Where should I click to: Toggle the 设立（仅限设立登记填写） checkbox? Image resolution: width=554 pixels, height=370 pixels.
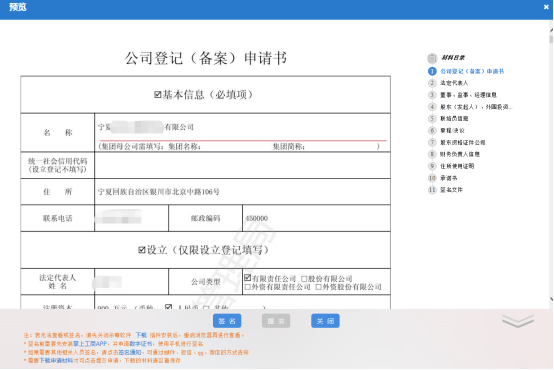tap(142, 250)
